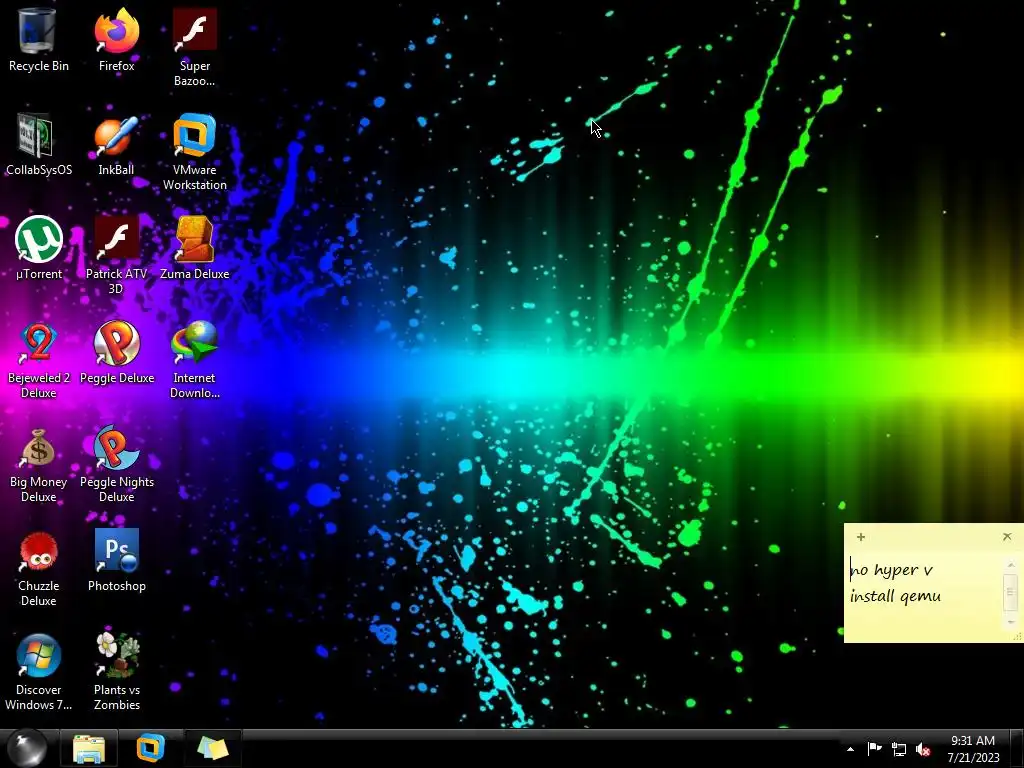The width and height of the screenshot is (1024, 768).
Task: Select the Photoshop desktop shortcut
Action: click(116, 560)
